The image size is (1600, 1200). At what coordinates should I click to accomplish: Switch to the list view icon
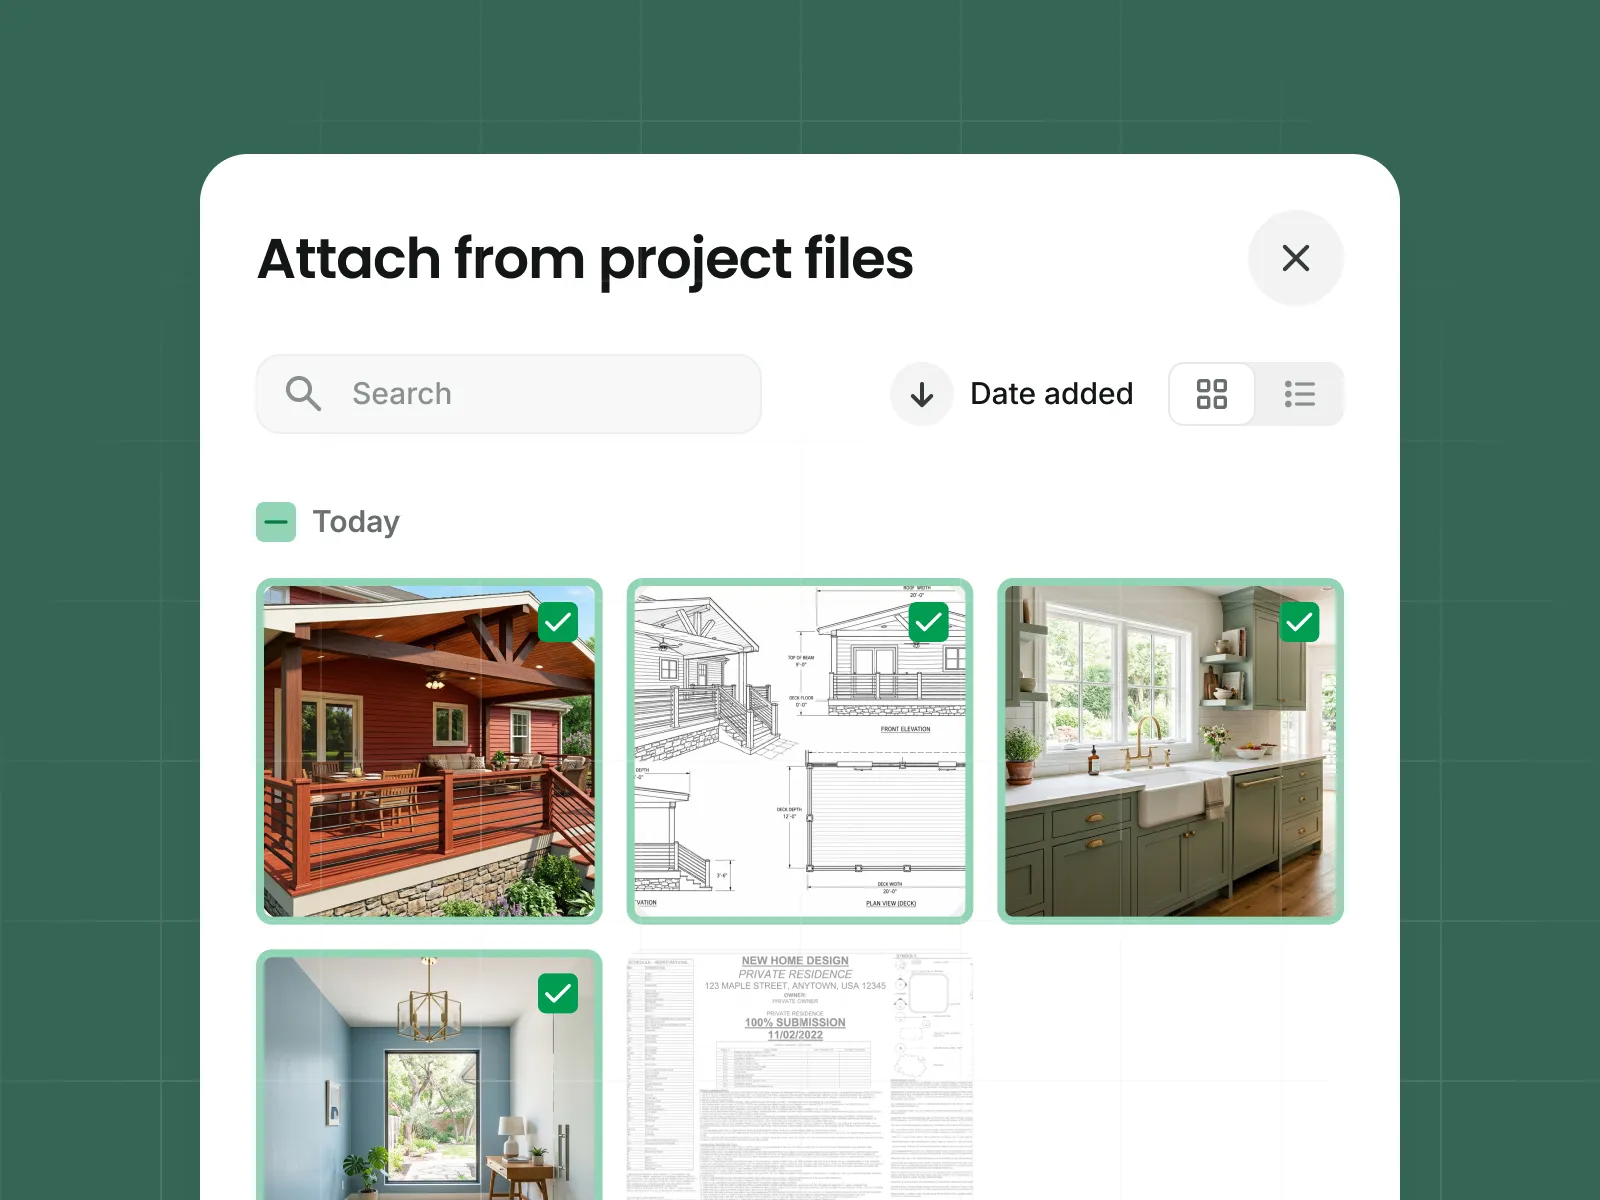[1299, 394]
